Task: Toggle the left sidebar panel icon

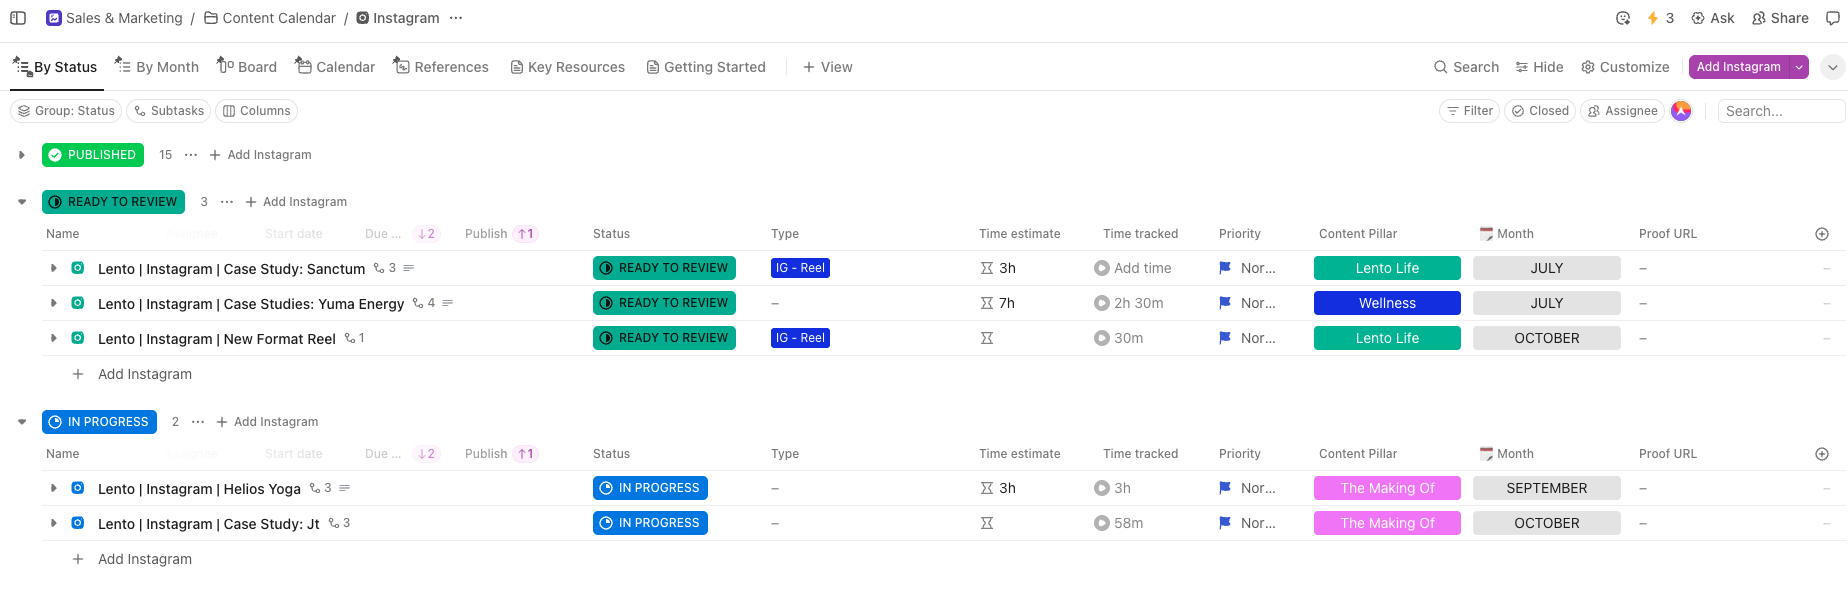Action: point(18,18)
